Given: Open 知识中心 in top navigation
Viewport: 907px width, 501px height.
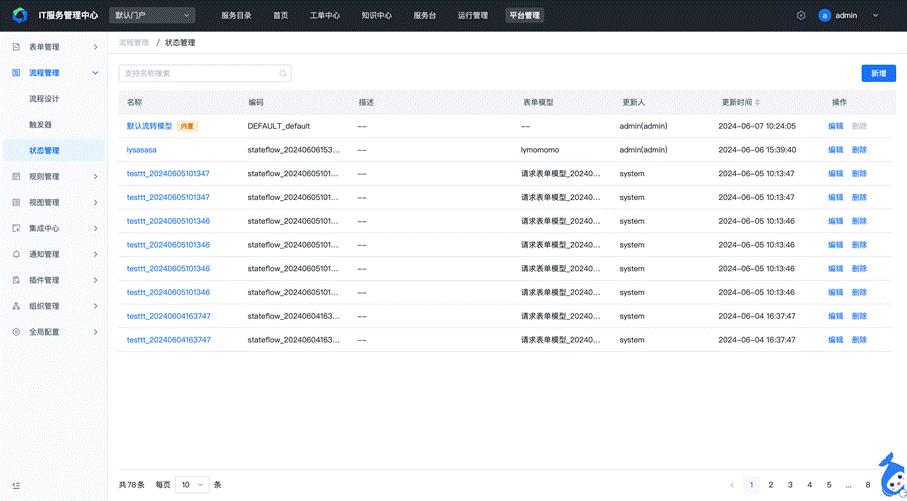Looking at the screenshot, I should click(377, 16).
